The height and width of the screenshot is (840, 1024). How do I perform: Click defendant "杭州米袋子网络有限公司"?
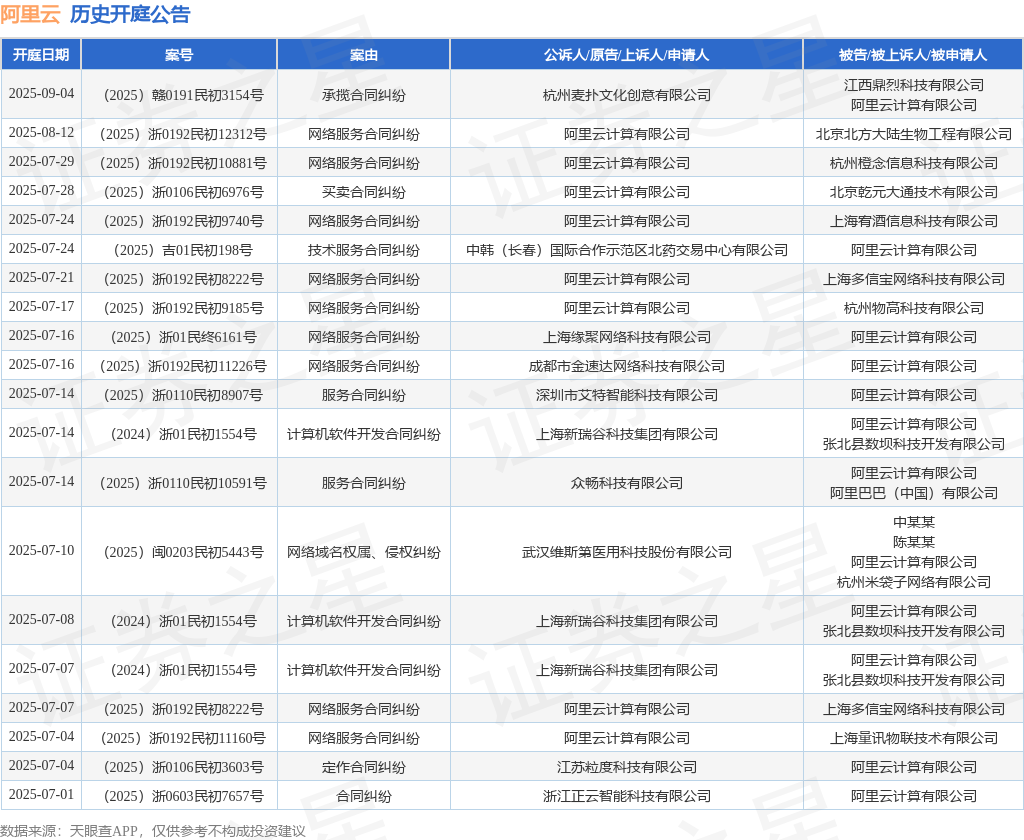(x=913, y=582)
